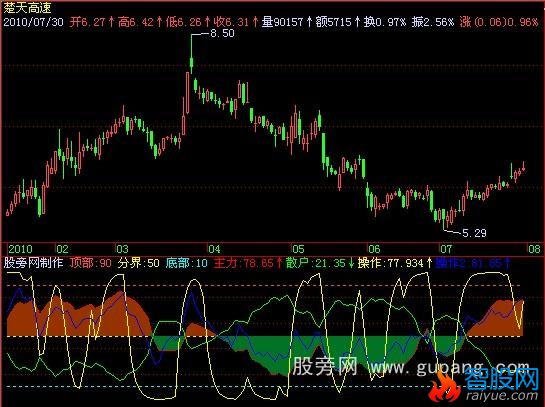Select the 06 month marker

(374, 249)
